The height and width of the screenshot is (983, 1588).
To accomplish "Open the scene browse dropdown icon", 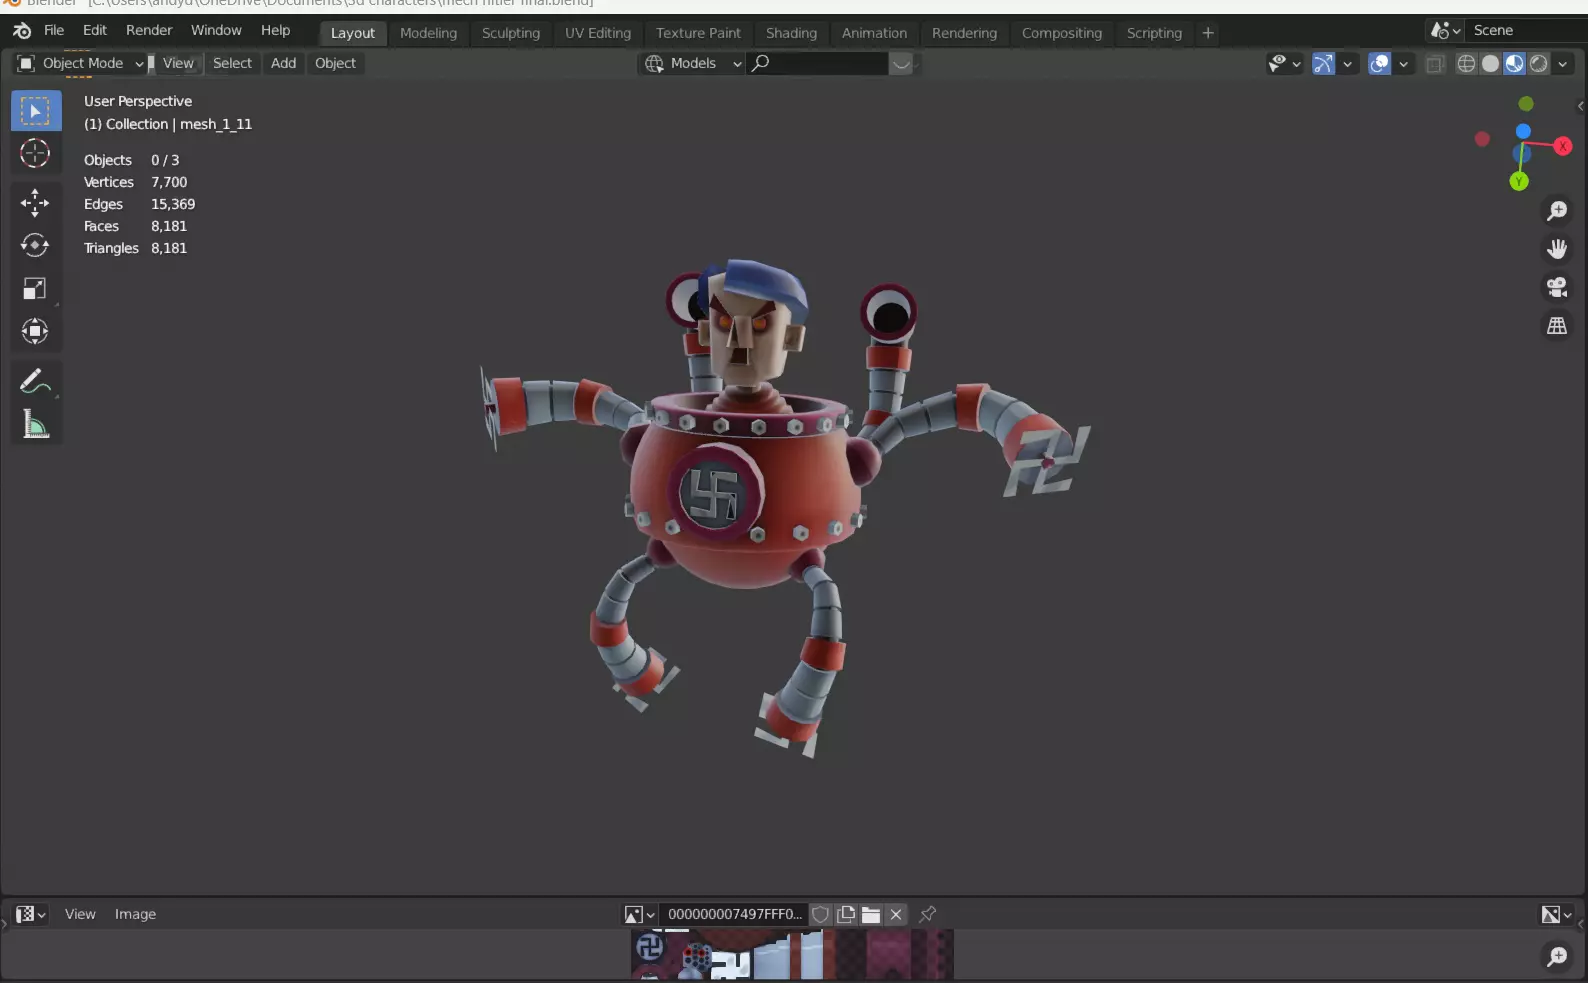I will pyautogui.click(x=1445, y=31).
